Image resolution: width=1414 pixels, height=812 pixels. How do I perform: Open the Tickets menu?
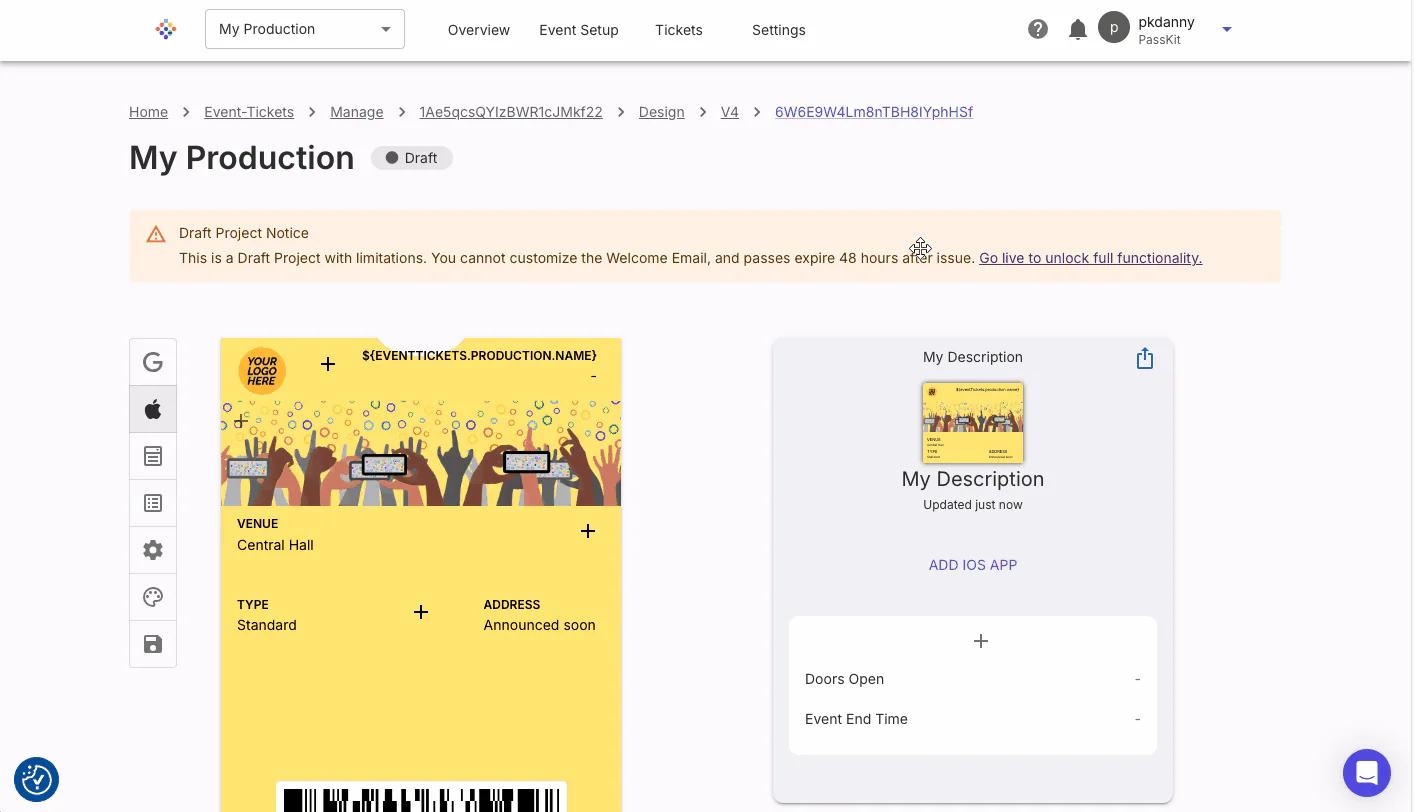tap(679, 30)
